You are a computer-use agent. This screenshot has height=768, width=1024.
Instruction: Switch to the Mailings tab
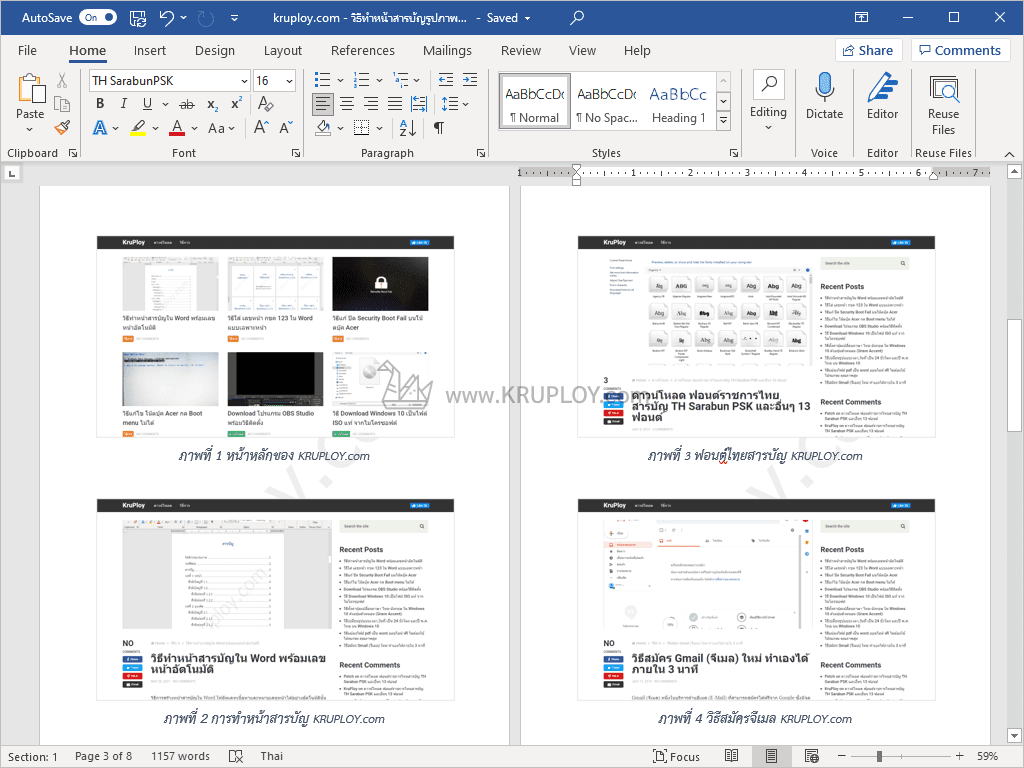447,50
